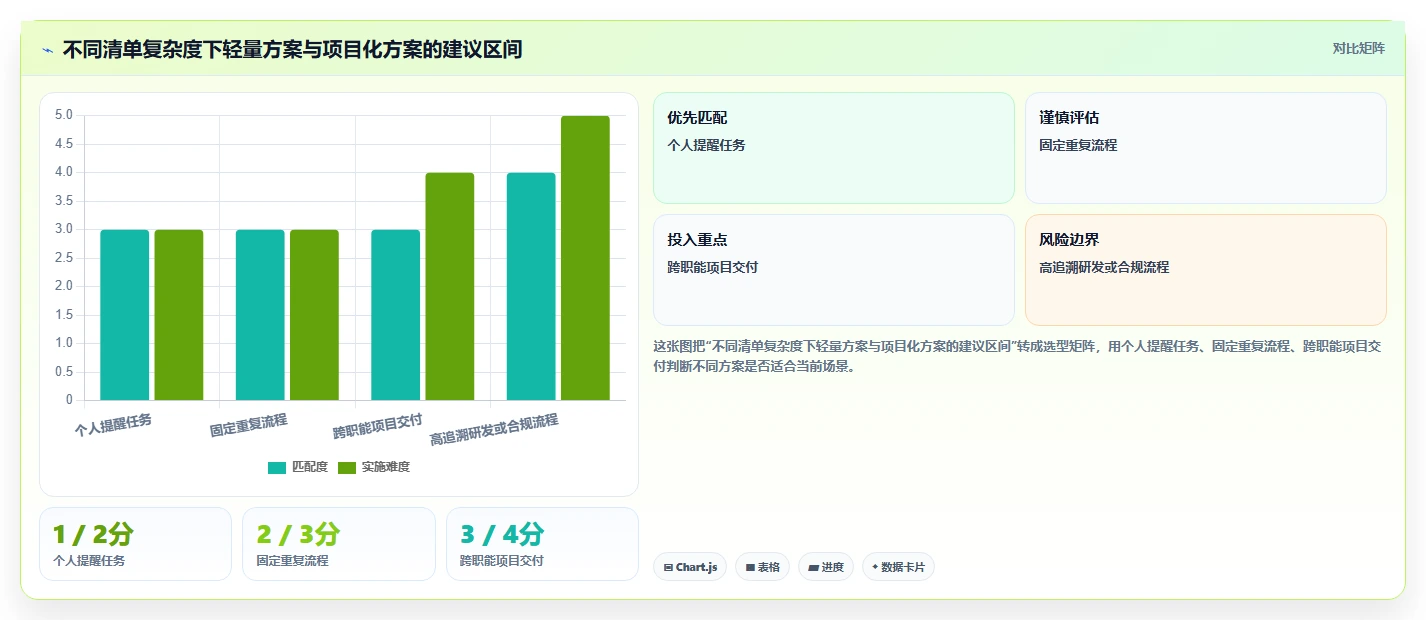
Task: Click the 5.0 y-axis value
Action: click(x=63, y=115)
